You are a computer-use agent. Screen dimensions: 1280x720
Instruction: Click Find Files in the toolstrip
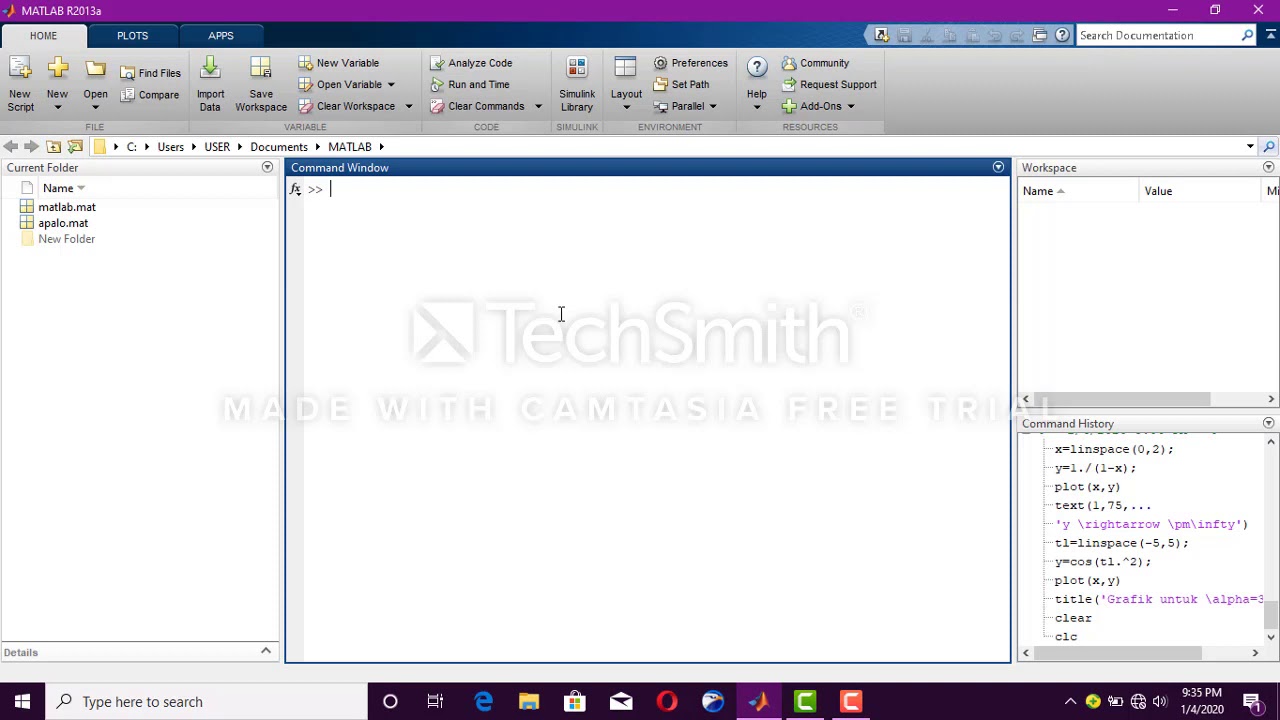click(x=151, y=73)
